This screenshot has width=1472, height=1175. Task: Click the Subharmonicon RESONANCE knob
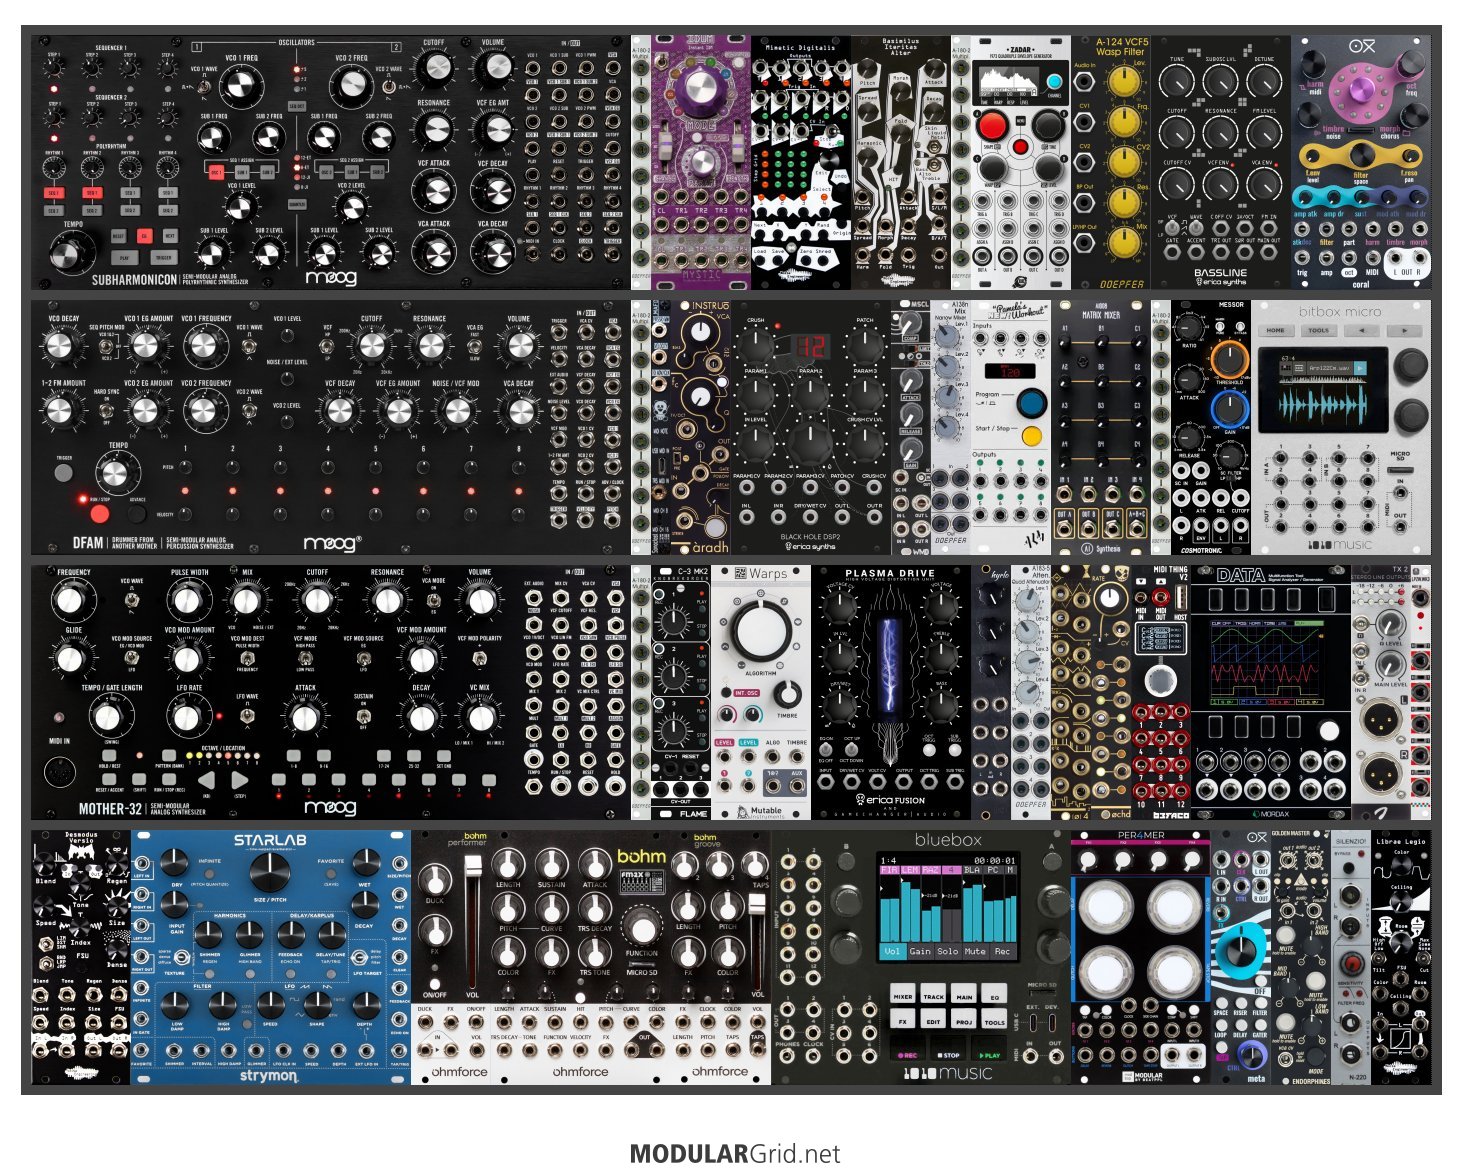(x=434, y=129)
